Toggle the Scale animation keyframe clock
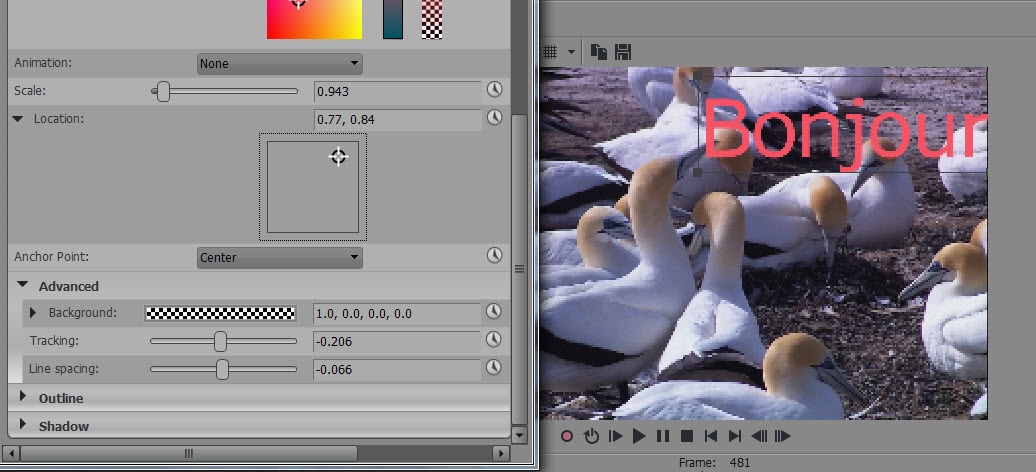 494,91
